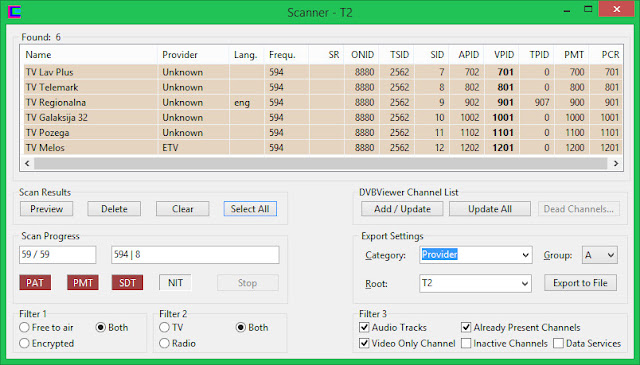Image resolution: width=640 pixels, height=365 pixels.
Task: Select the TV Galaksija 32 channel row
Action: [322, 118]
